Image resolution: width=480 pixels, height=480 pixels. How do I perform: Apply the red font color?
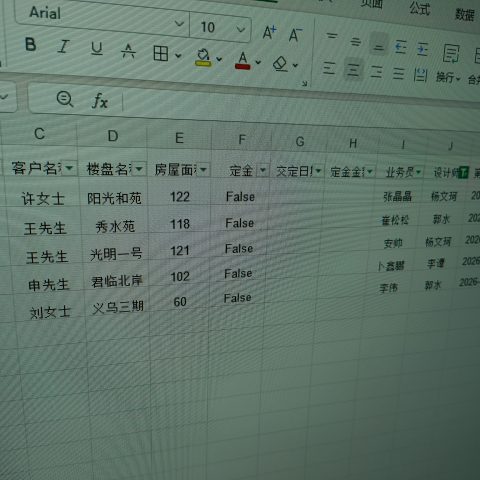(243, 60)
